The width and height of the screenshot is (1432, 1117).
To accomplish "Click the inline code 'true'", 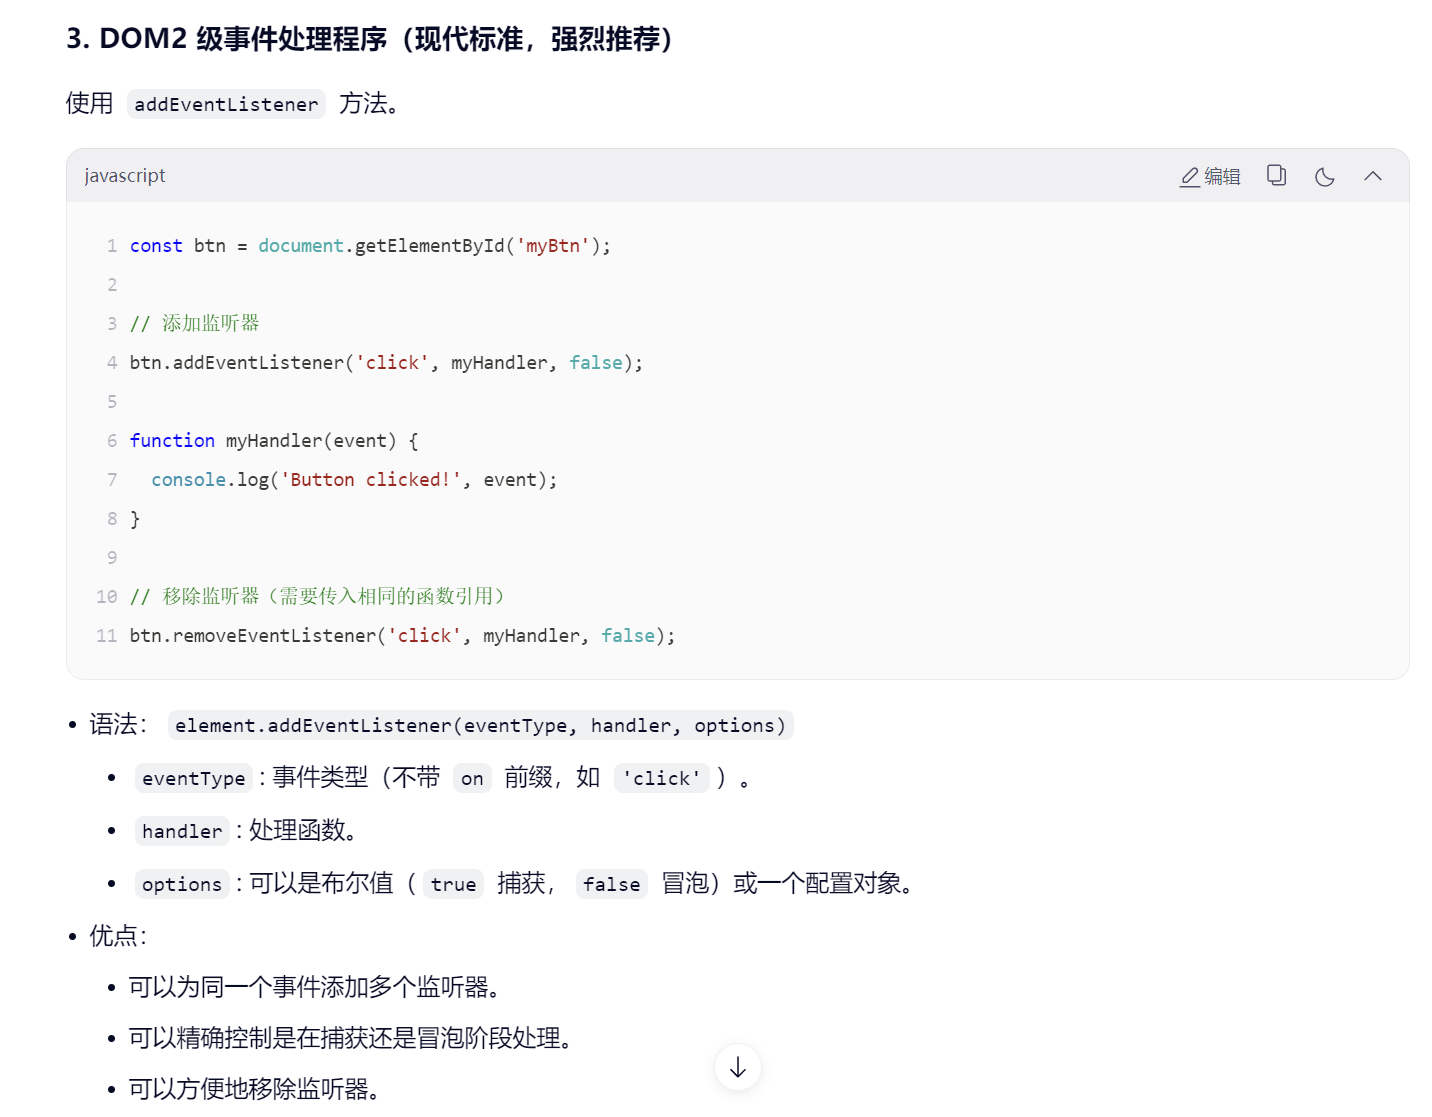I will [x=453, y=884].
